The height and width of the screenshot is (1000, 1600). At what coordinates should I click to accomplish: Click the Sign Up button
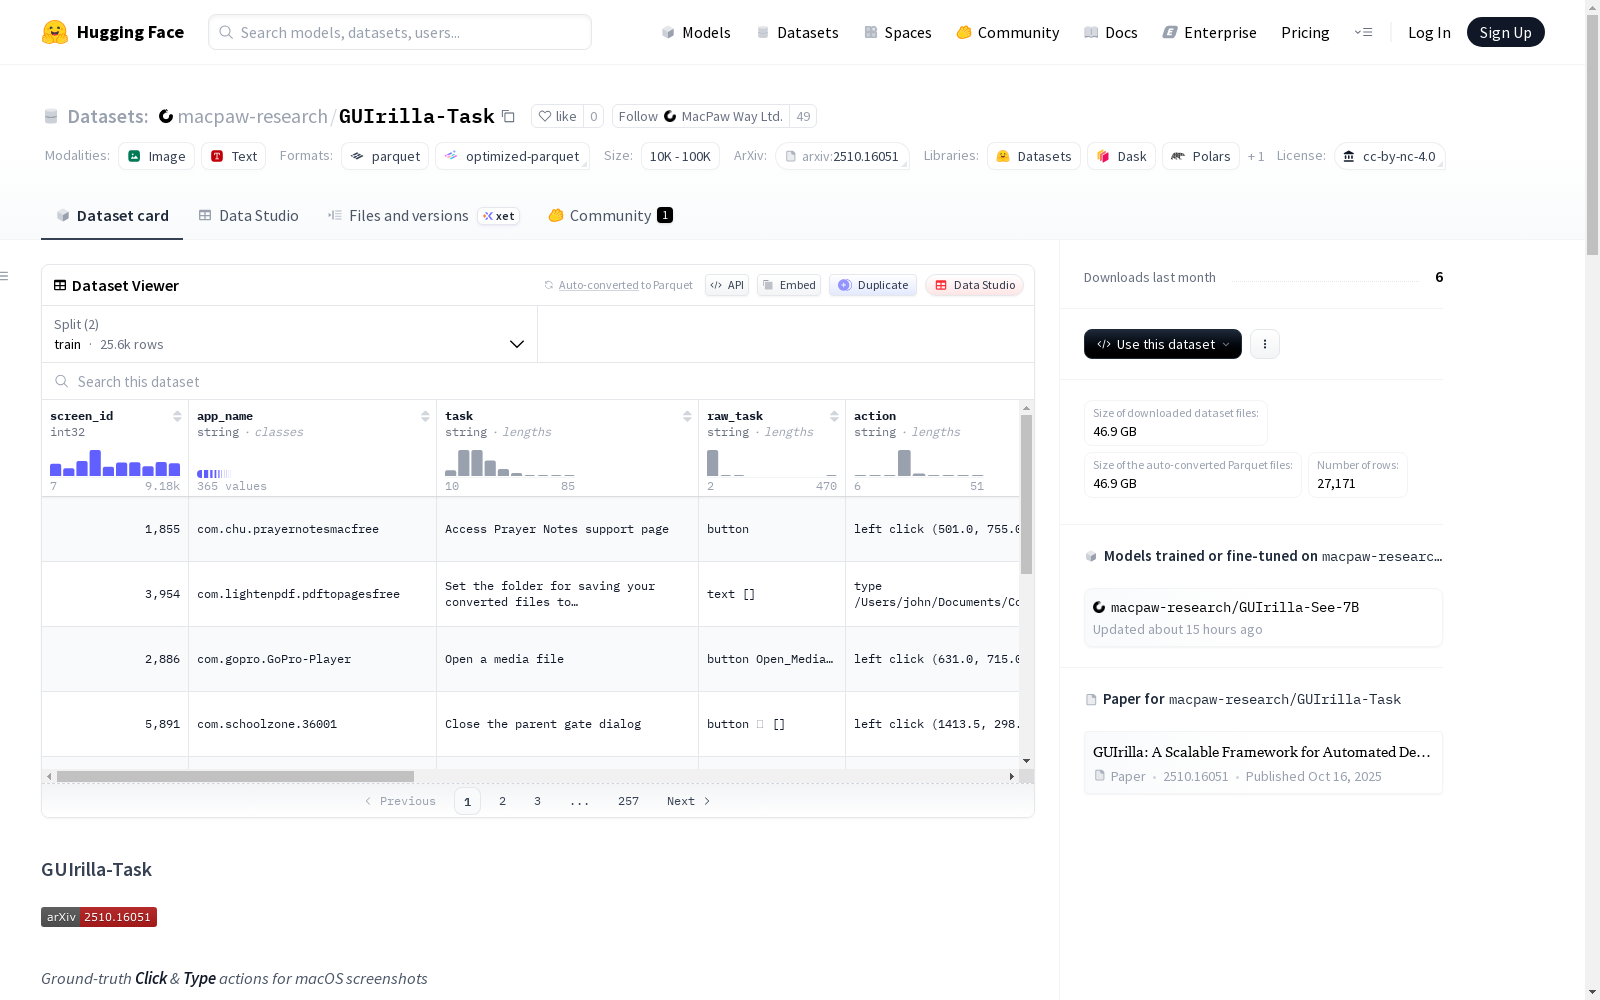pyautogui.click(x=1505, y=32)
